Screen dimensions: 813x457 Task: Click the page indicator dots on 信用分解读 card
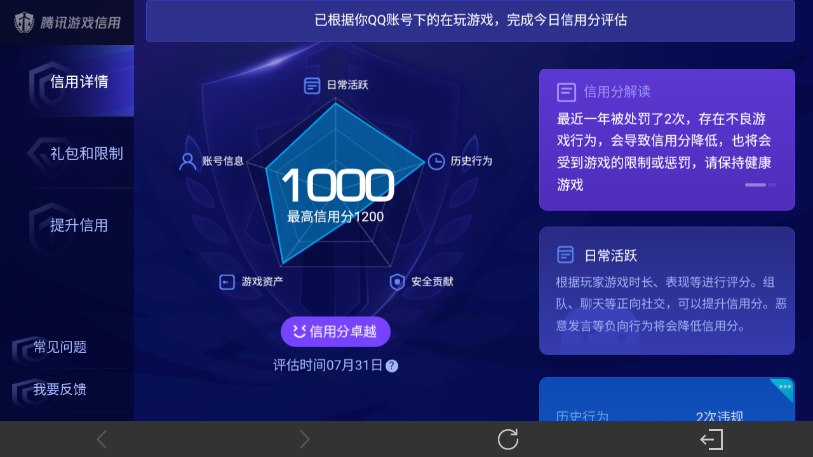coord(760,185)
